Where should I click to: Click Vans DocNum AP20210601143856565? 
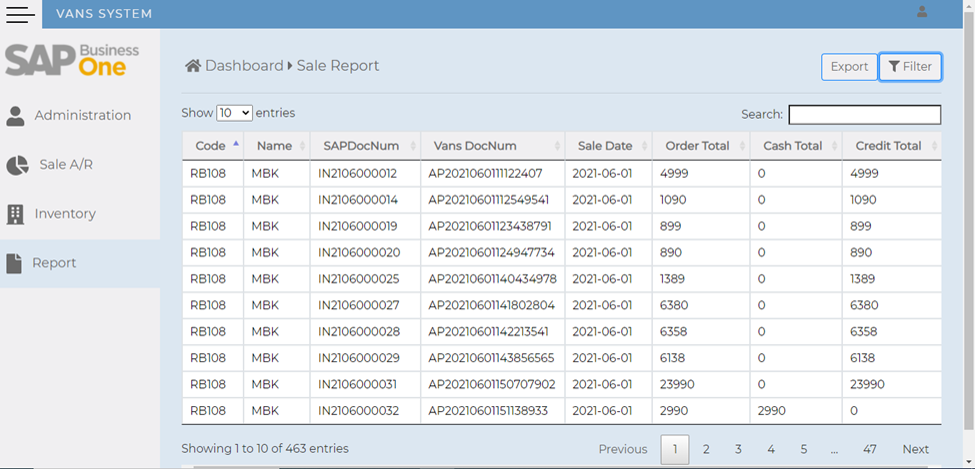coord(491,358)
